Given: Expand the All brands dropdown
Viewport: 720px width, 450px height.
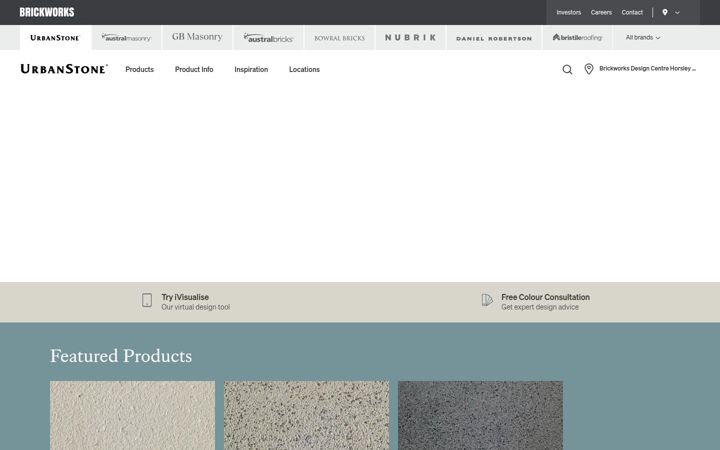Looking at the screenshot, I should click(643, 38).
